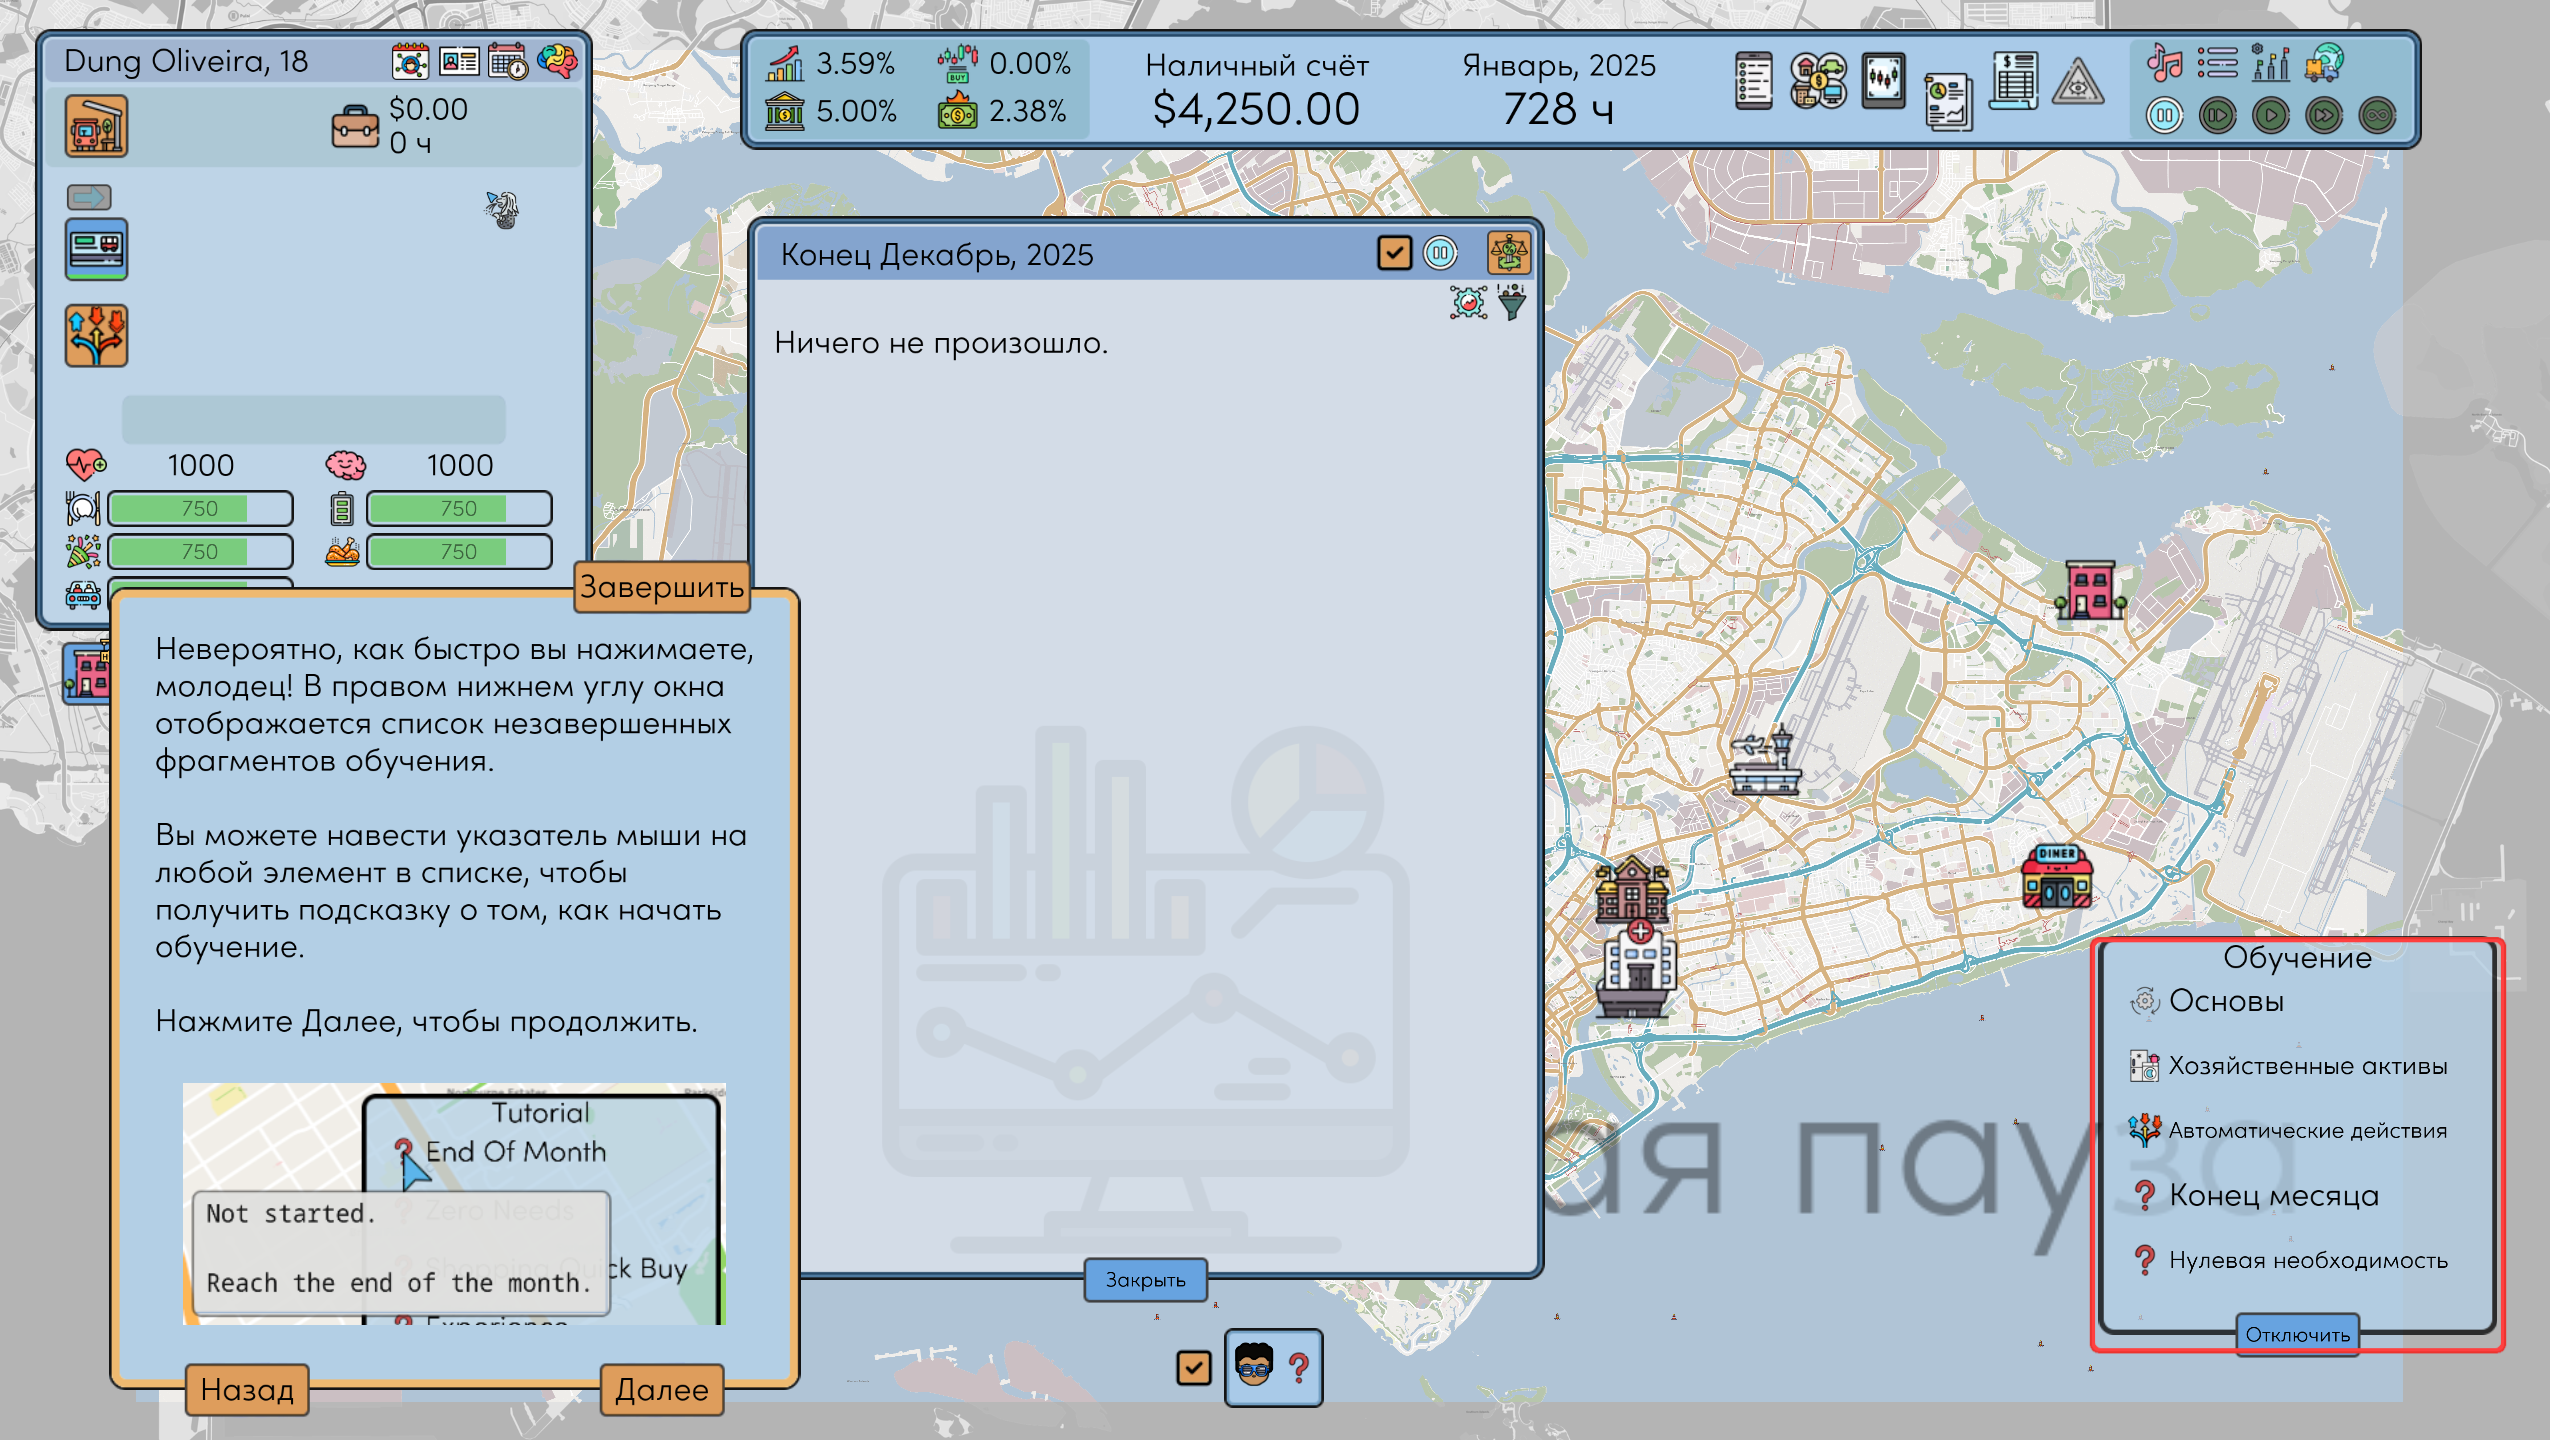Open the bulleted list menu icon
This screenshot has height=1440, width=2550.
tap(2217, 63)
